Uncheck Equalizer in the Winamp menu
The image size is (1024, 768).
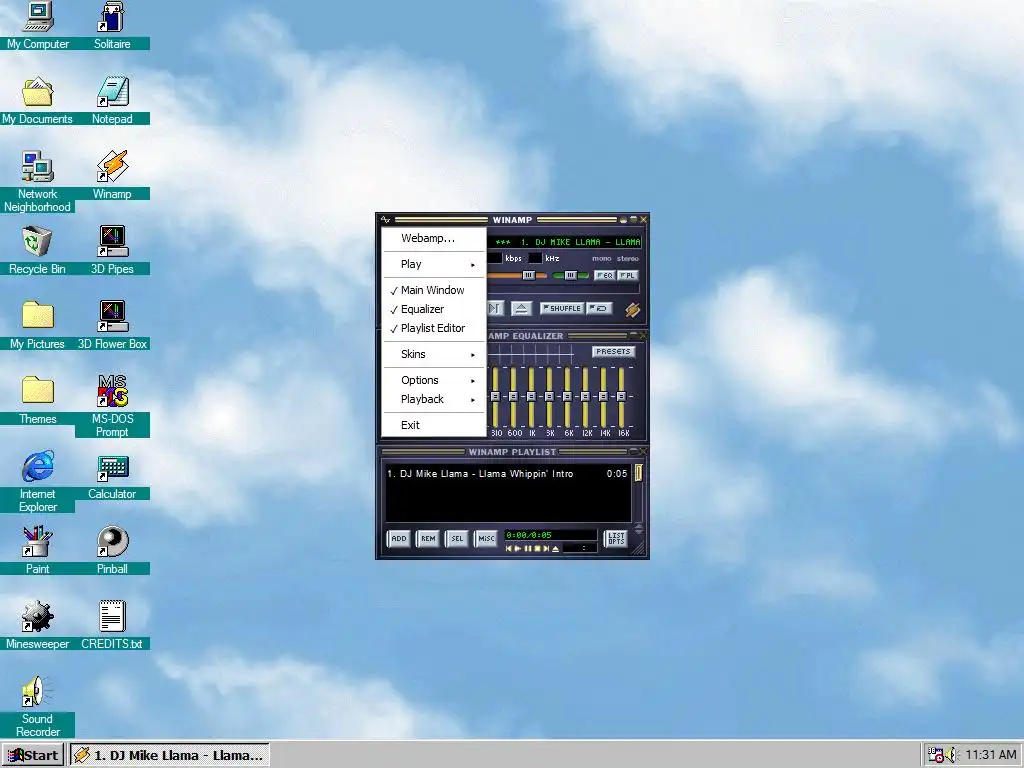(434, 309)
